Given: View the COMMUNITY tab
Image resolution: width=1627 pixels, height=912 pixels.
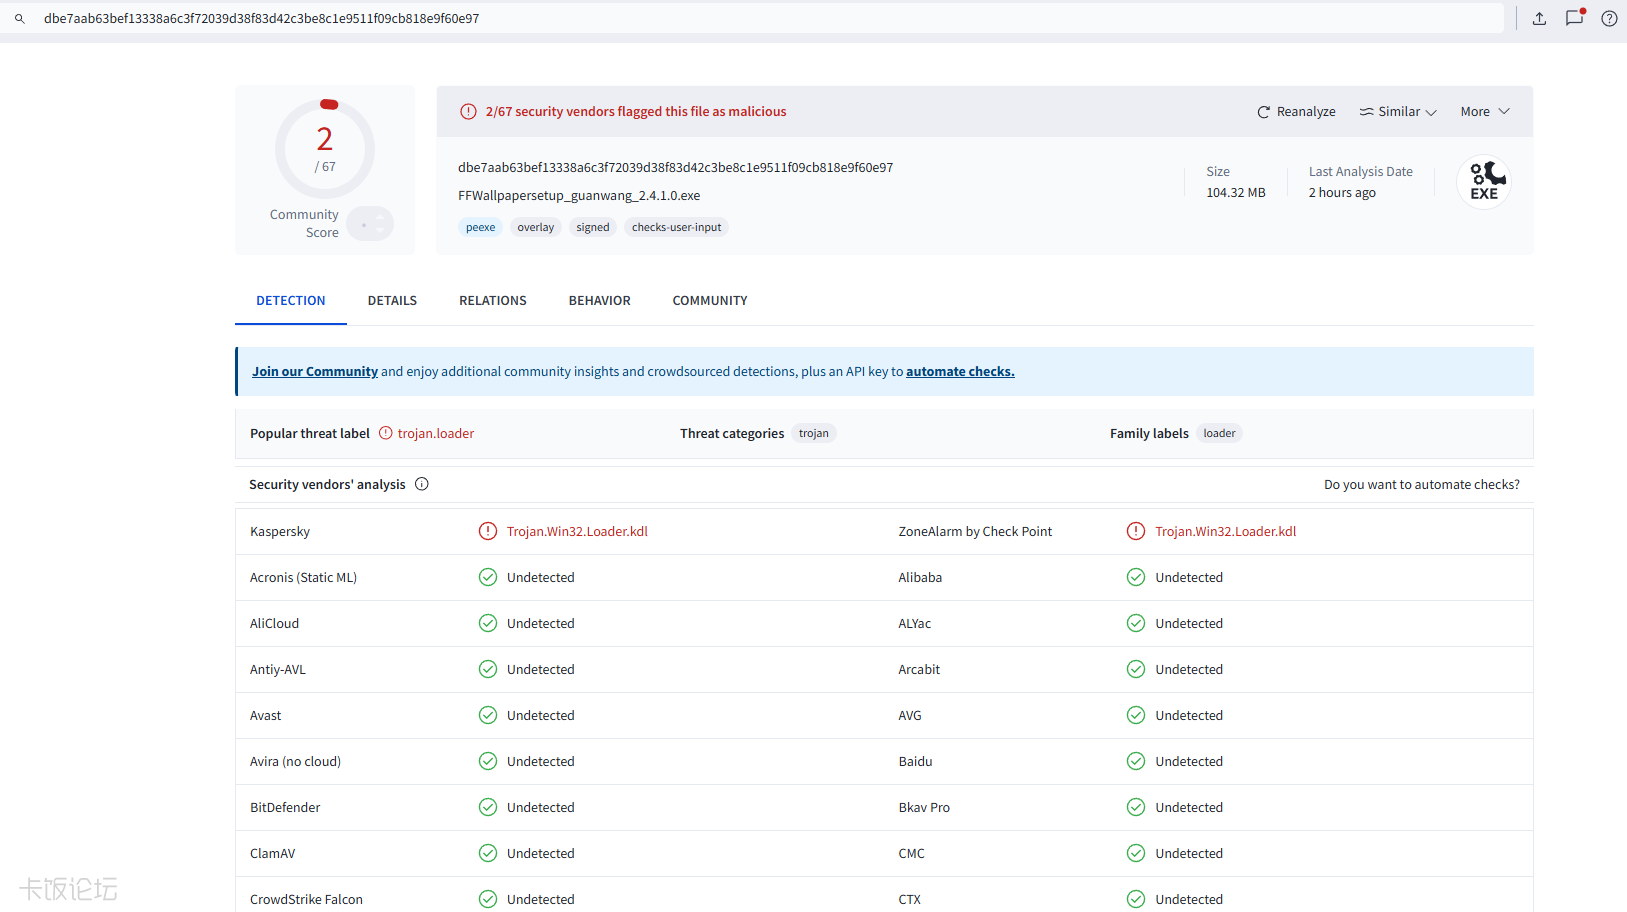Looking at the screenshot, I should [710, 301].
